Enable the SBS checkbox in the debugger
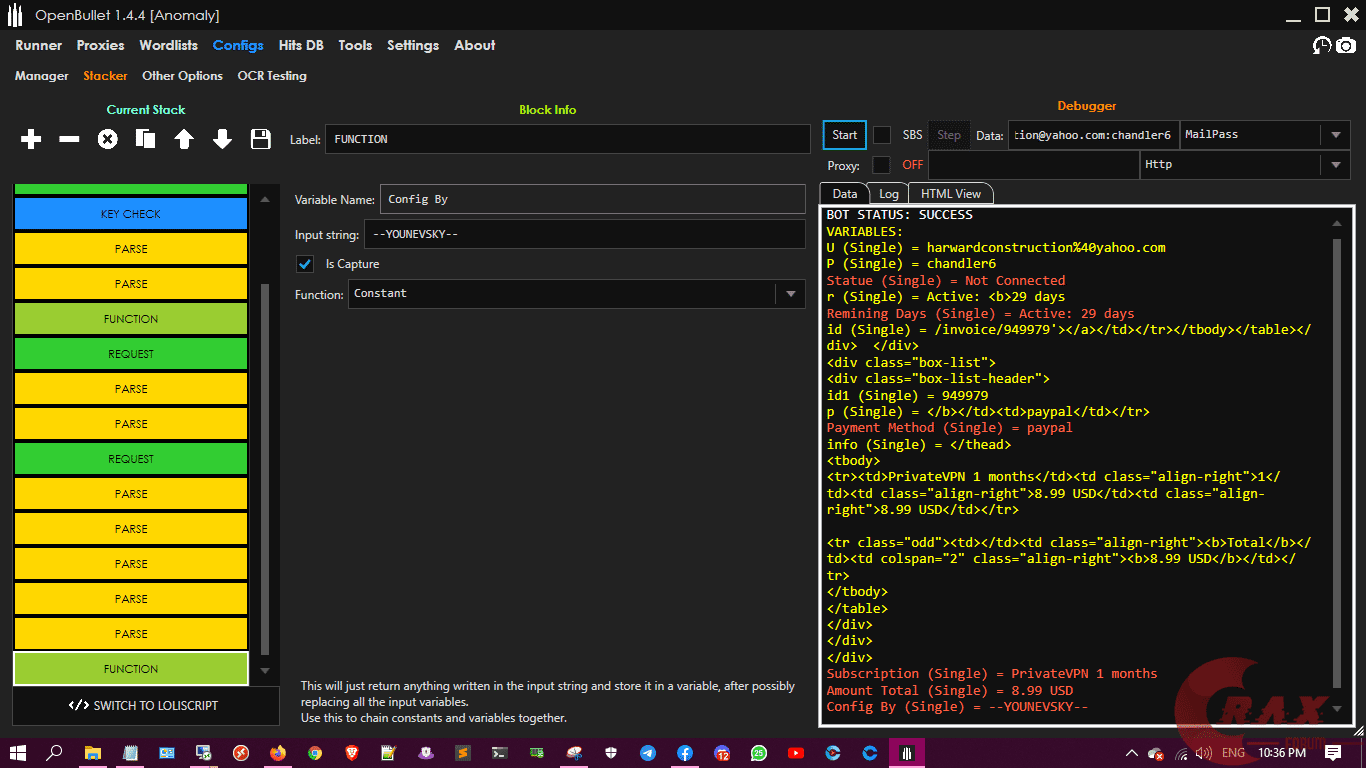 click(882, 135)
